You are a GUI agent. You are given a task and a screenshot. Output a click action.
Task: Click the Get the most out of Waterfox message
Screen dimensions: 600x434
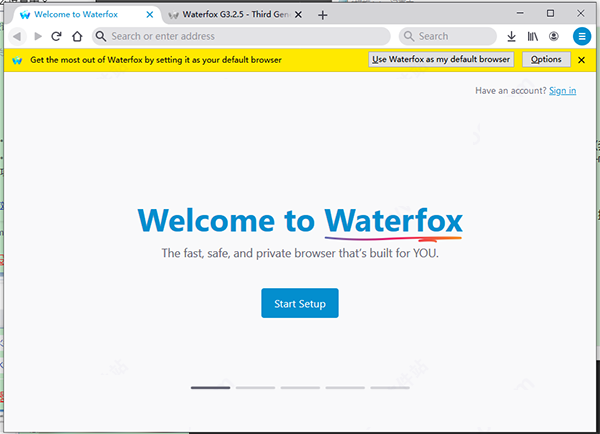point(156,60)
